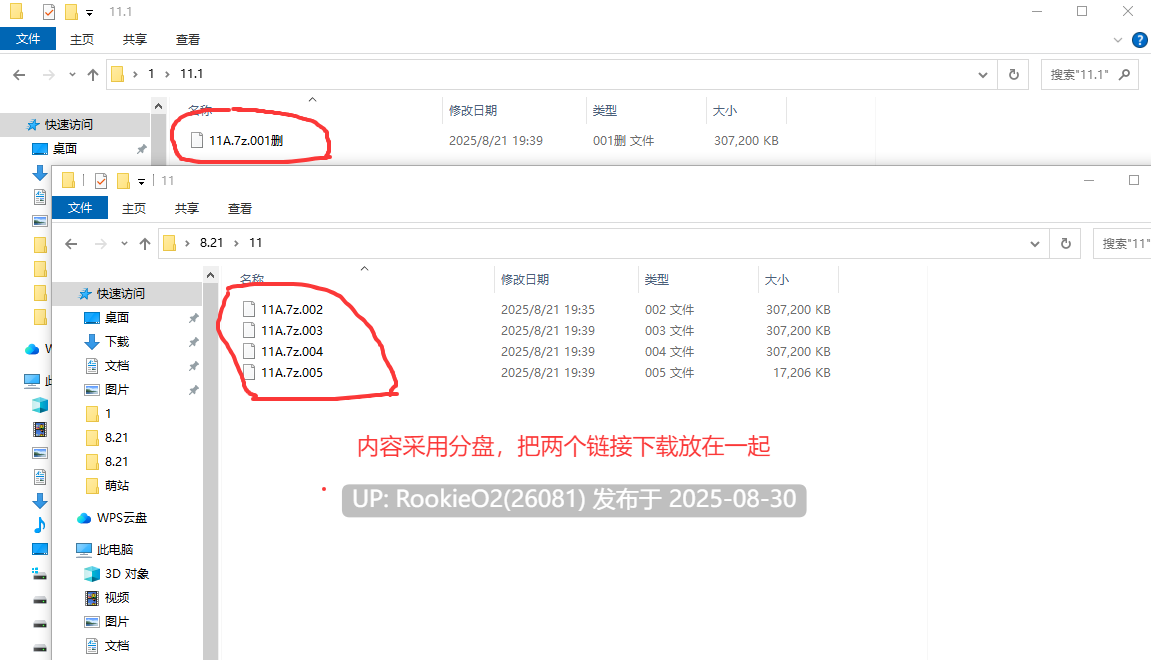
Task: Open 查看 tab in the 11.1 window
Action: pos(187,40)
